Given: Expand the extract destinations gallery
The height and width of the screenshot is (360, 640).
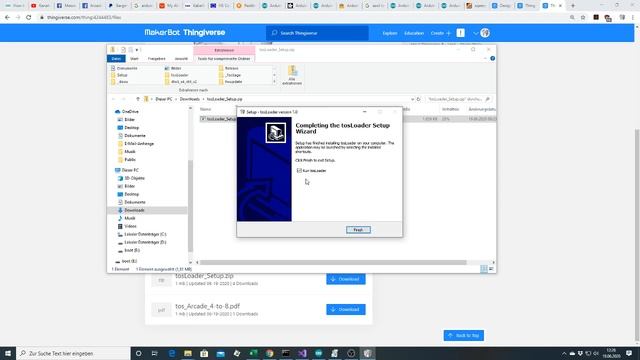Looking at the screenshot, I should pyautogui.click(x=274, y=82).
